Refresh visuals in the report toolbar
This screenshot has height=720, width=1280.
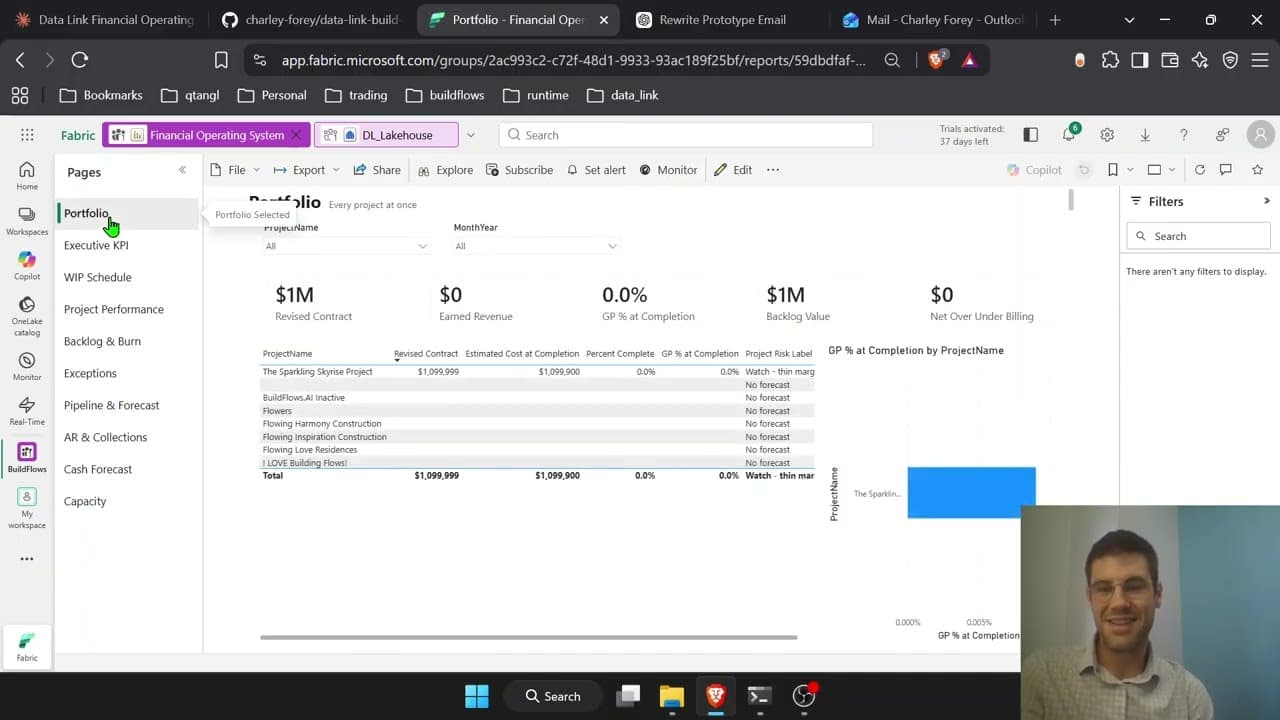tap(1200, 170)
